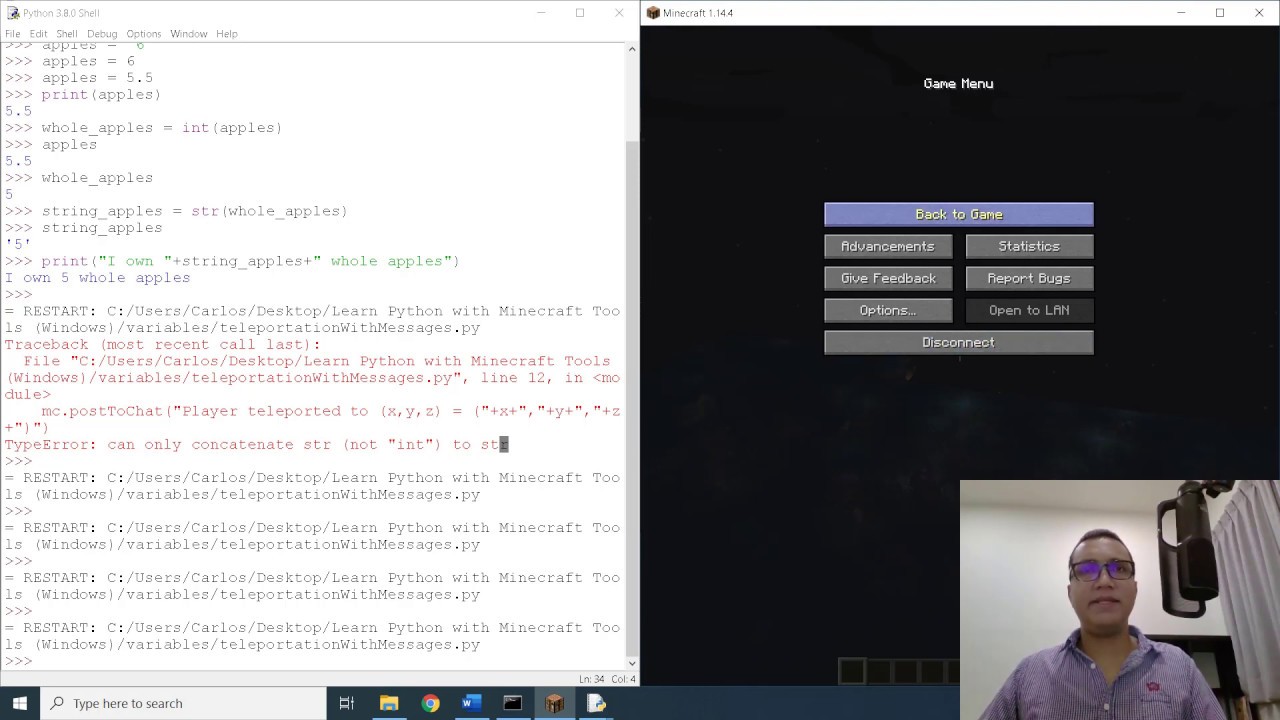The image size is (1280, 720).
Task: Open Statistics in Minecraft Game Menu
Action: pyautogui.click(x=1029, y=246)
